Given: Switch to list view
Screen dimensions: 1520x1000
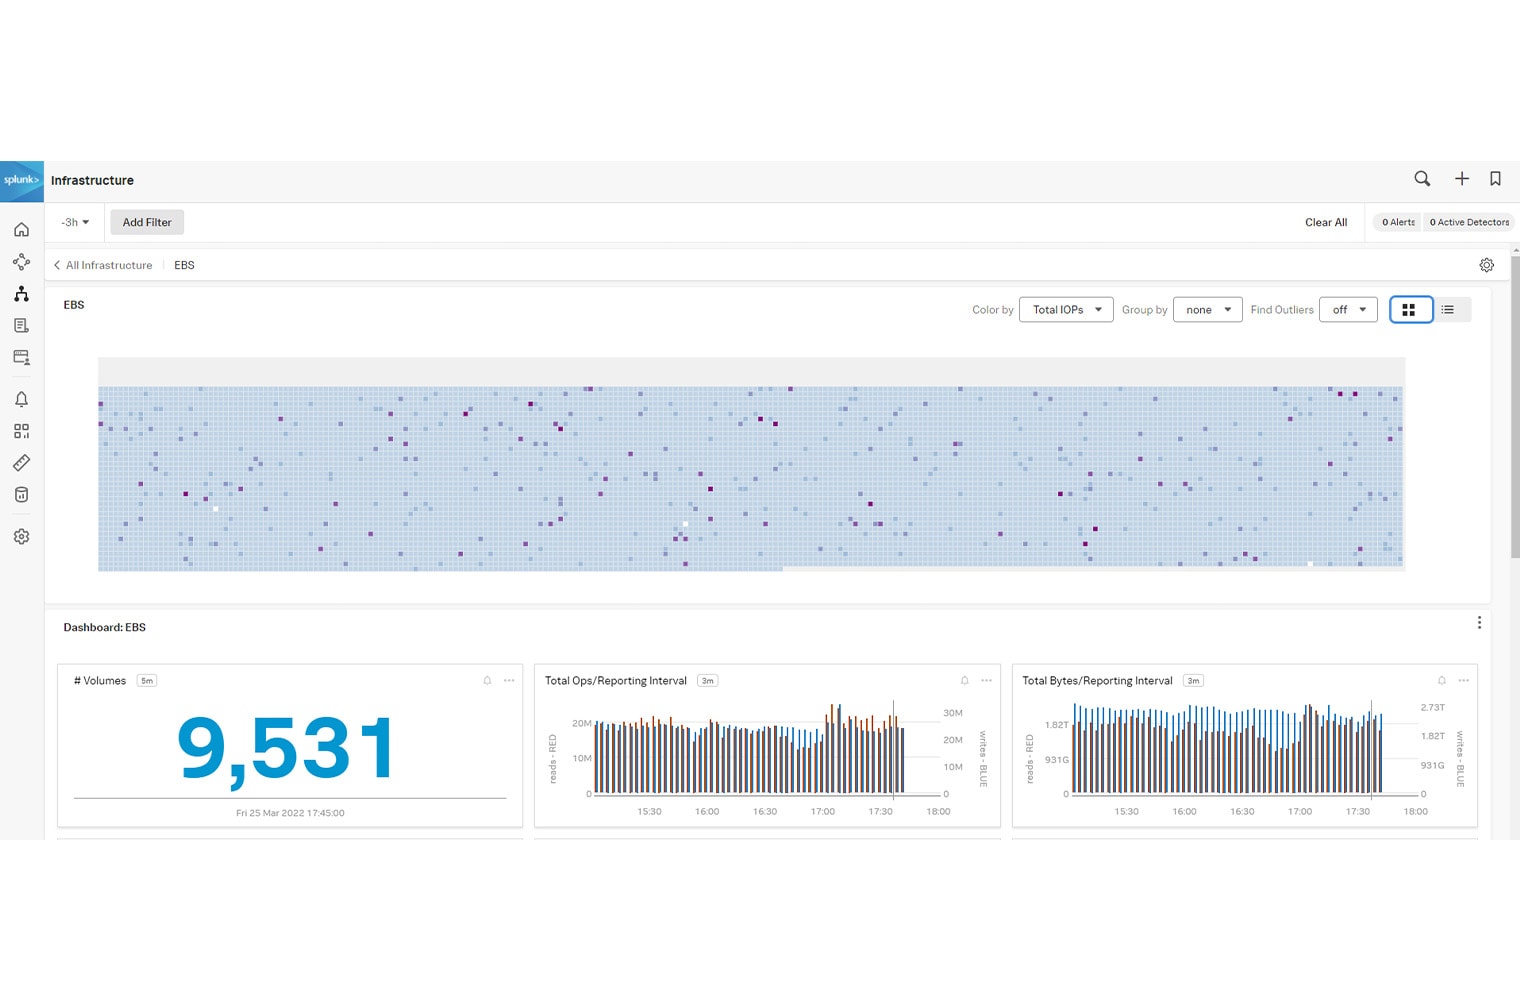Looking at the screenshot, I should point(1449,310).
